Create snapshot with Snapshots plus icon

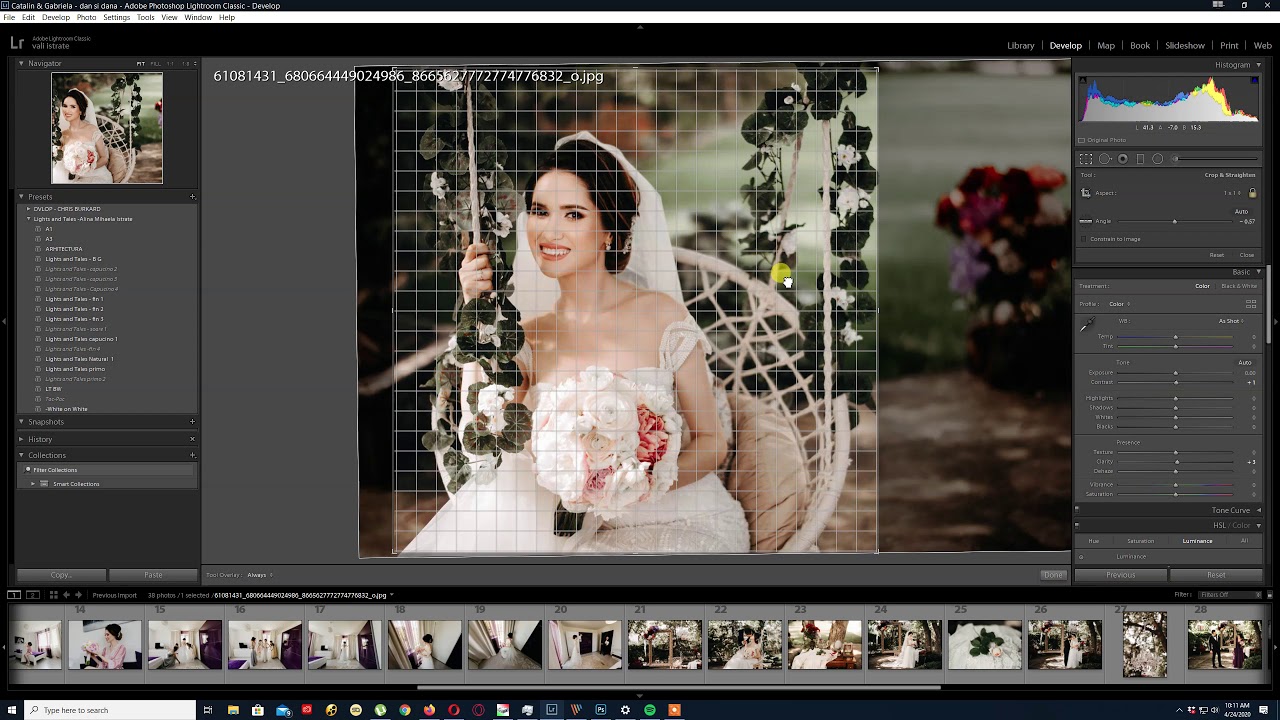coord(192,422)
